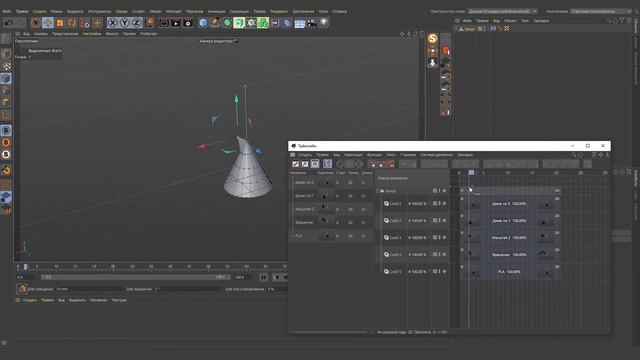This screenshot has width=640, height=360.
Task: Toggle the X axis lock
Action: point(113,23)
